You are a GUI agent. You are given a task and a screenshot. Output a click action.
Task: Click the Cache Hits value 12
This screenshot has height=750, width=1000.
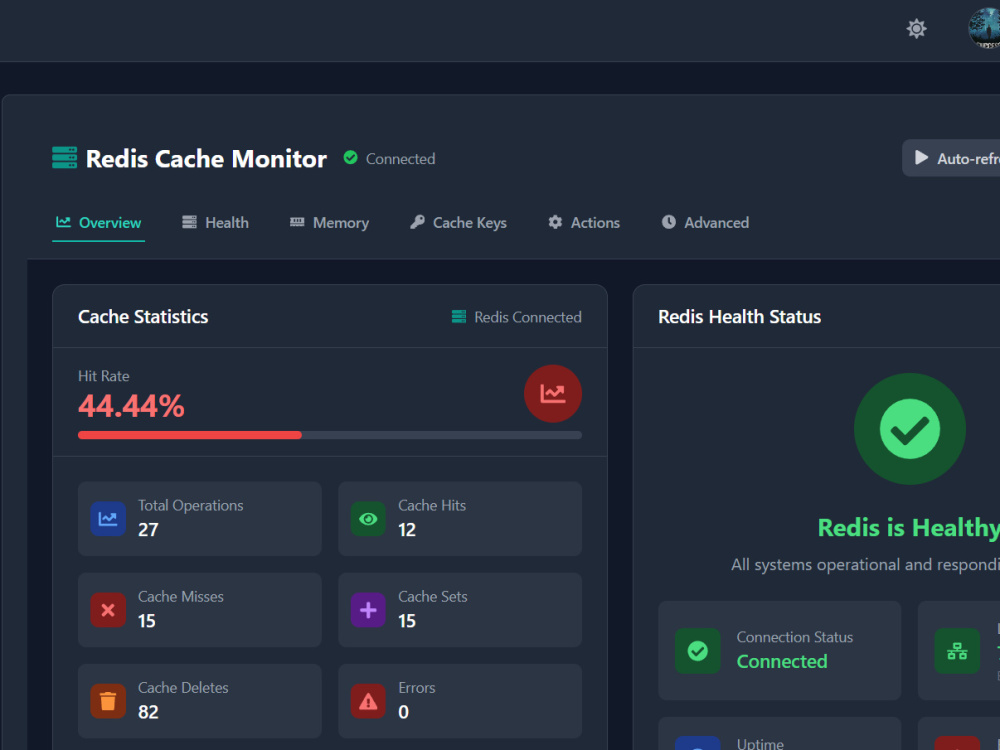point(407,529)
